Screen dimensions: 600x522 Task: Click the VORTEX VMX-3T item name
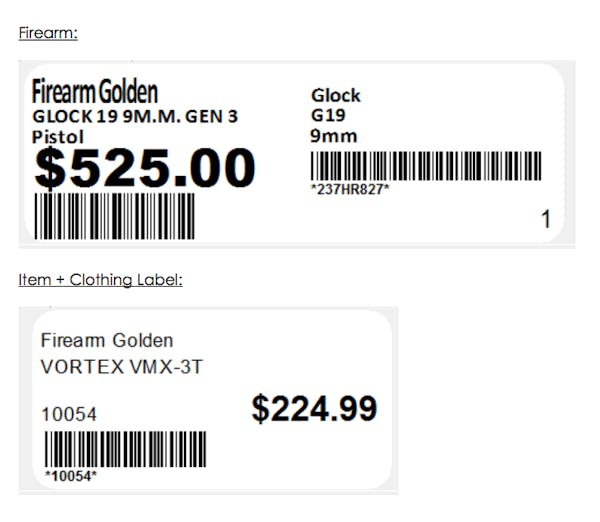(x=121, y=367)
